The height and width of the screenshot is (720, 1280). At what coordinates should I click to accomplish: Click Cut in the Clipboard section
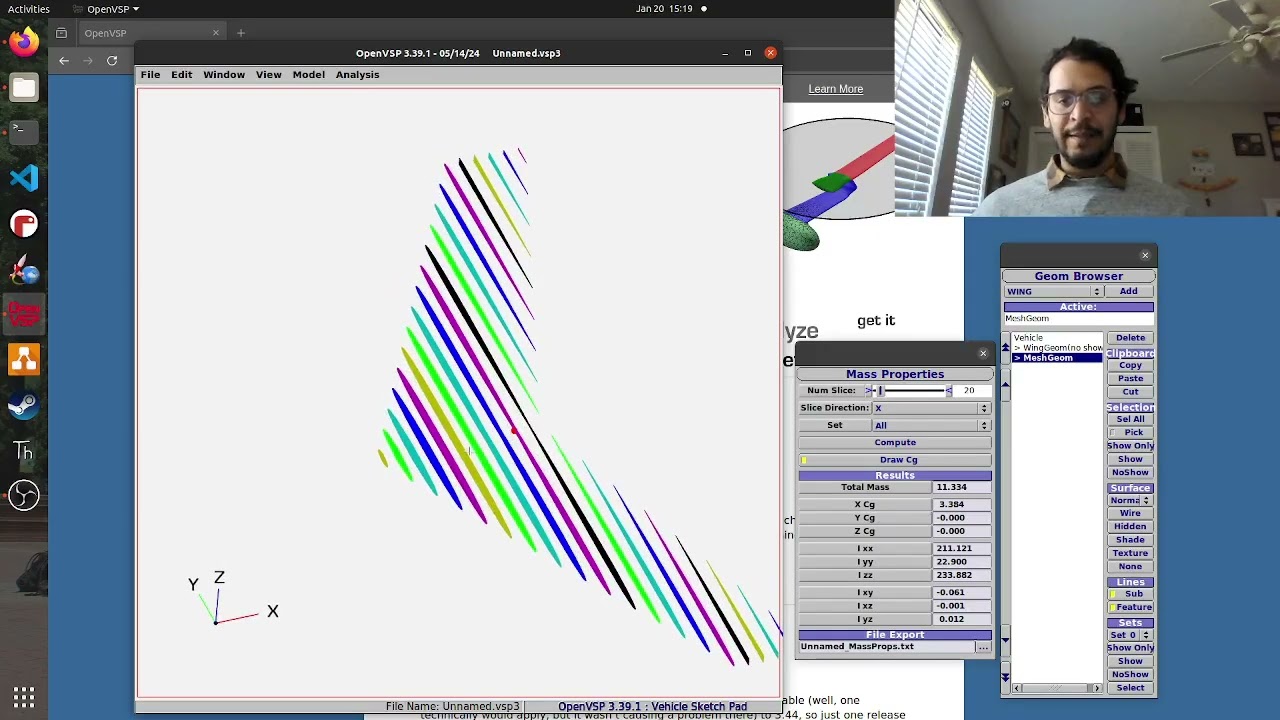pyautogui.click(x=1130, y=392)
